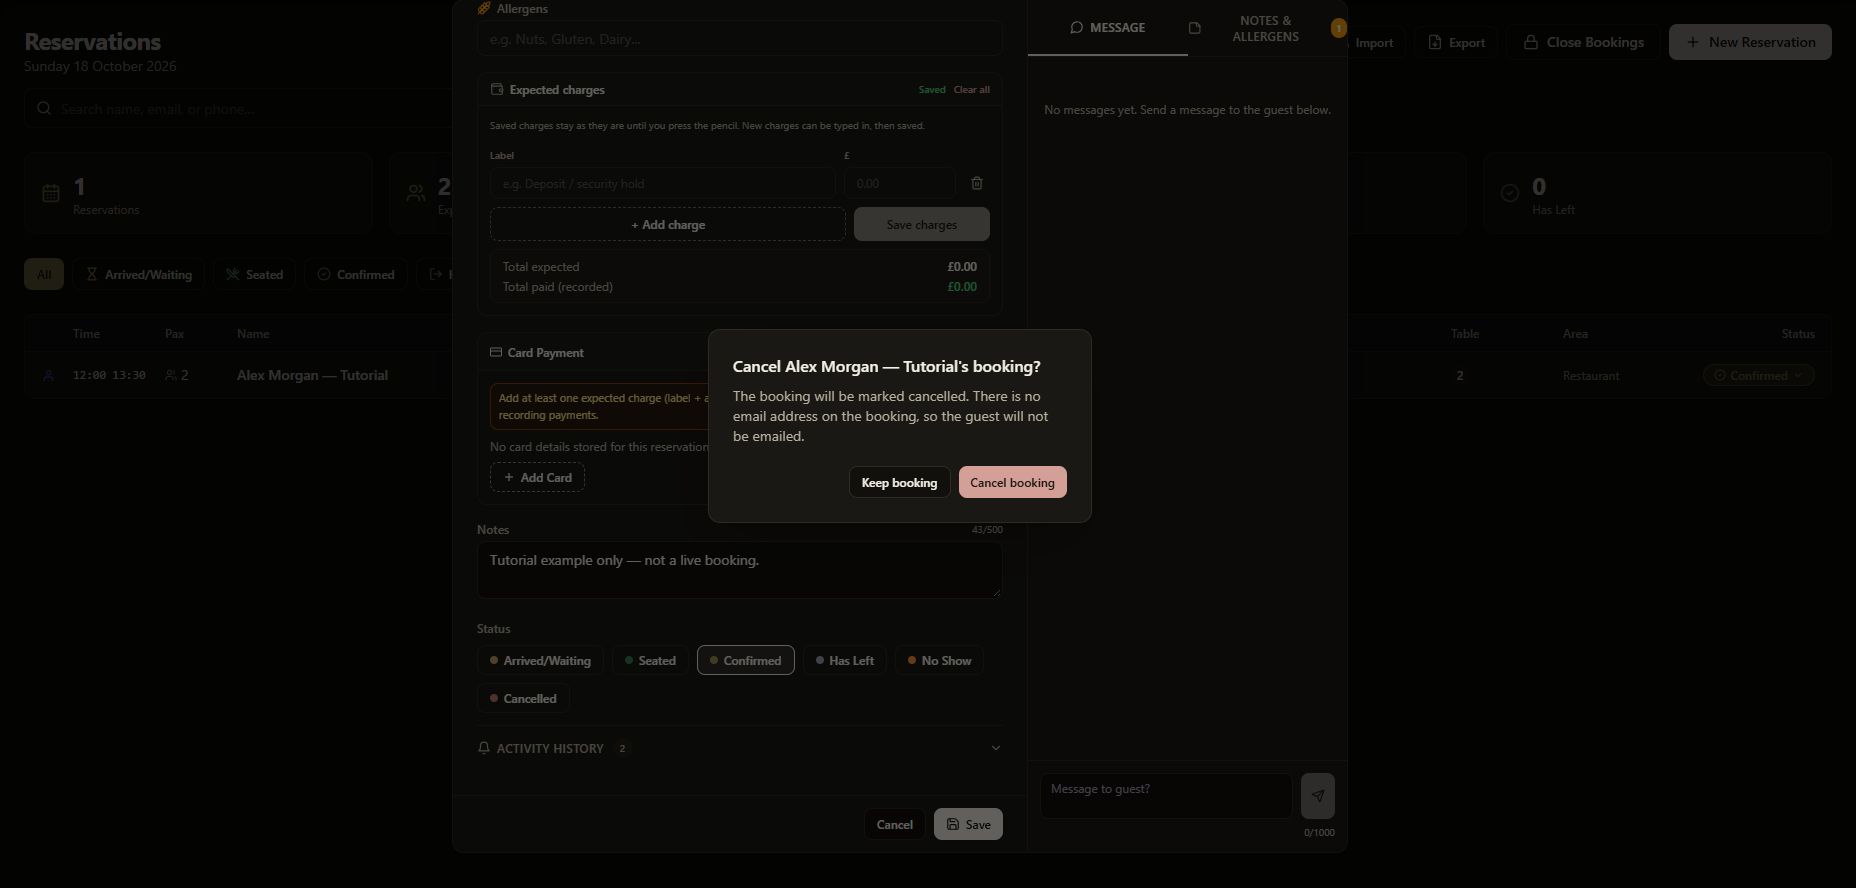Click the Add Card button
Screen dimensions: 1856x888
point(537,477)
